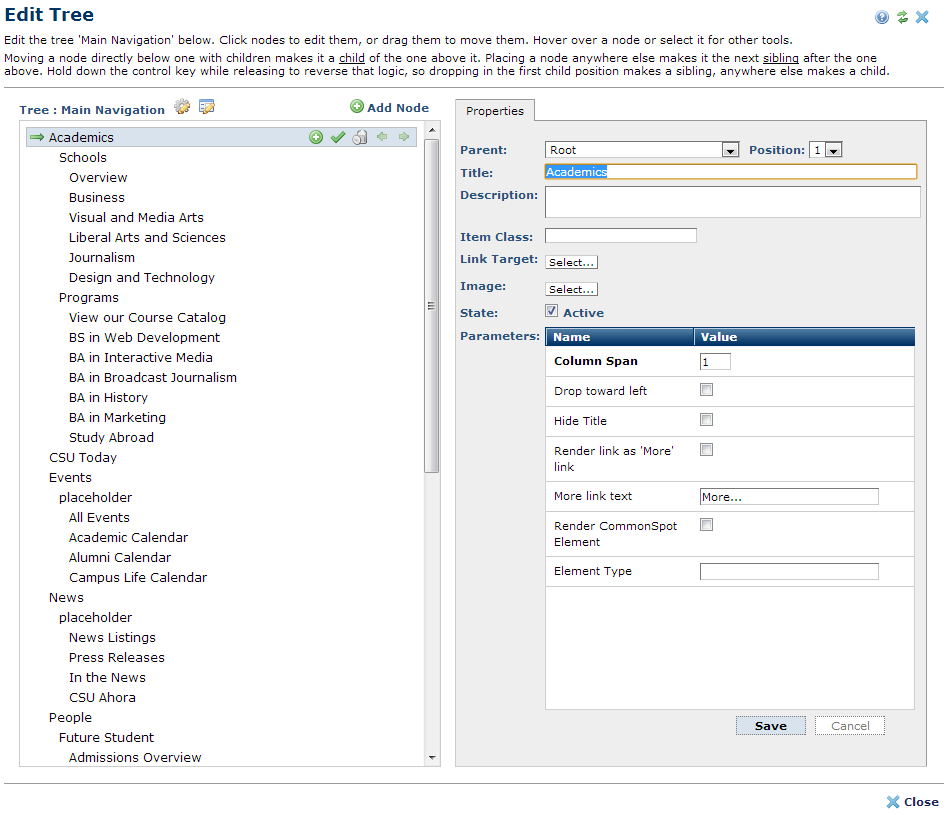Viewport: 946px width, 815px height.
Task: Click the edit tree notepad icon
Action: point(207,107)
